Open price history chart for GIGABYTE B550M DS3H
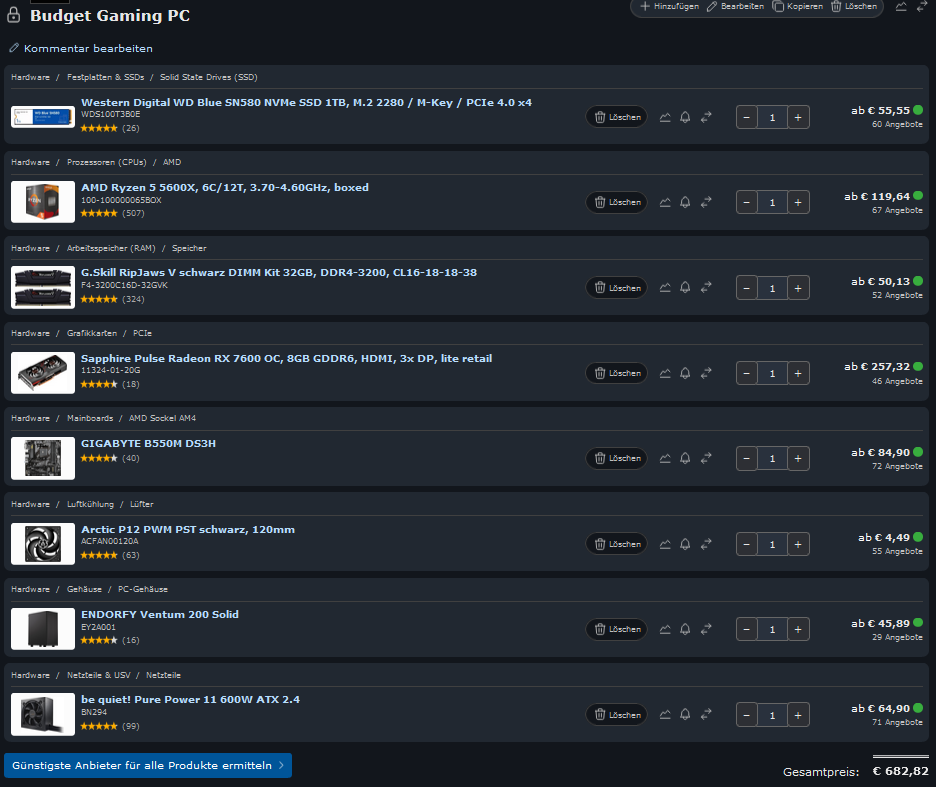936x787 pixels. point(665,458)
